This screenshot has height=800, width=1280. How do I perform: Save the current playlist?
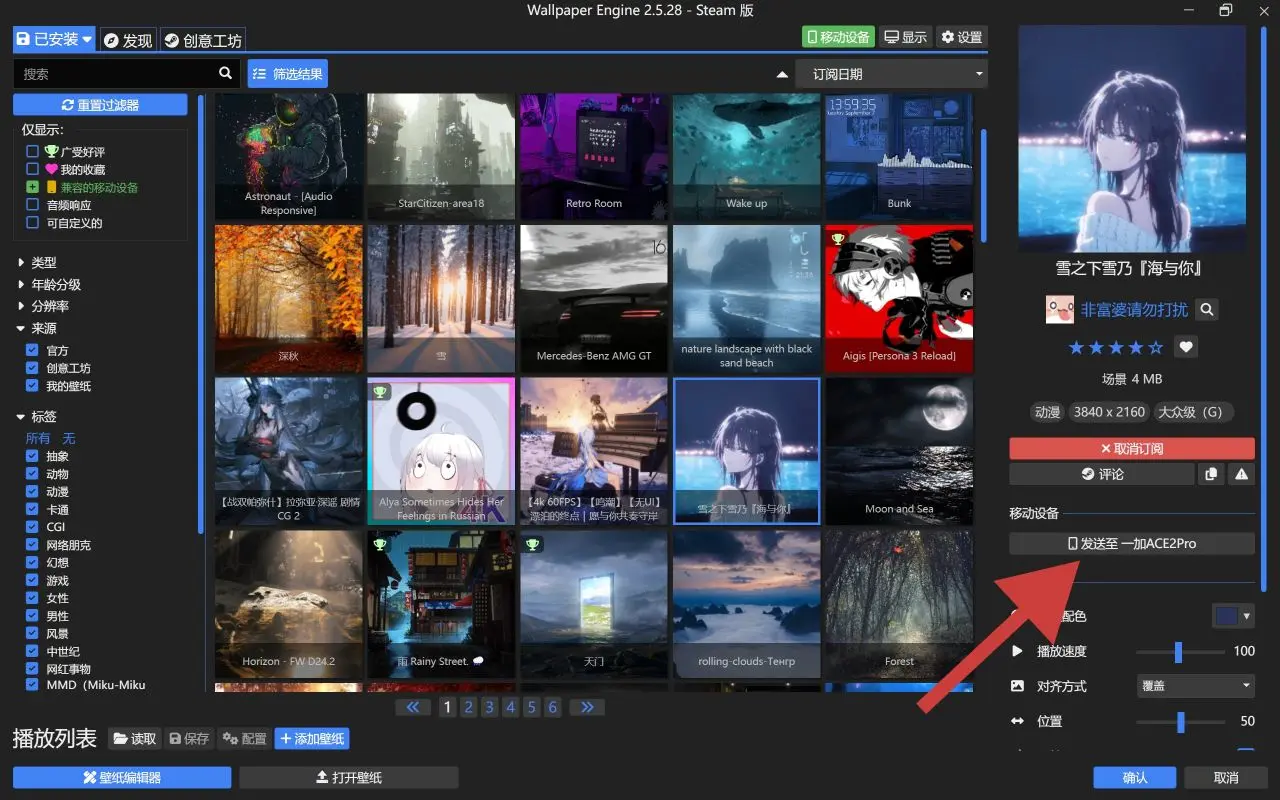point(189,738)
